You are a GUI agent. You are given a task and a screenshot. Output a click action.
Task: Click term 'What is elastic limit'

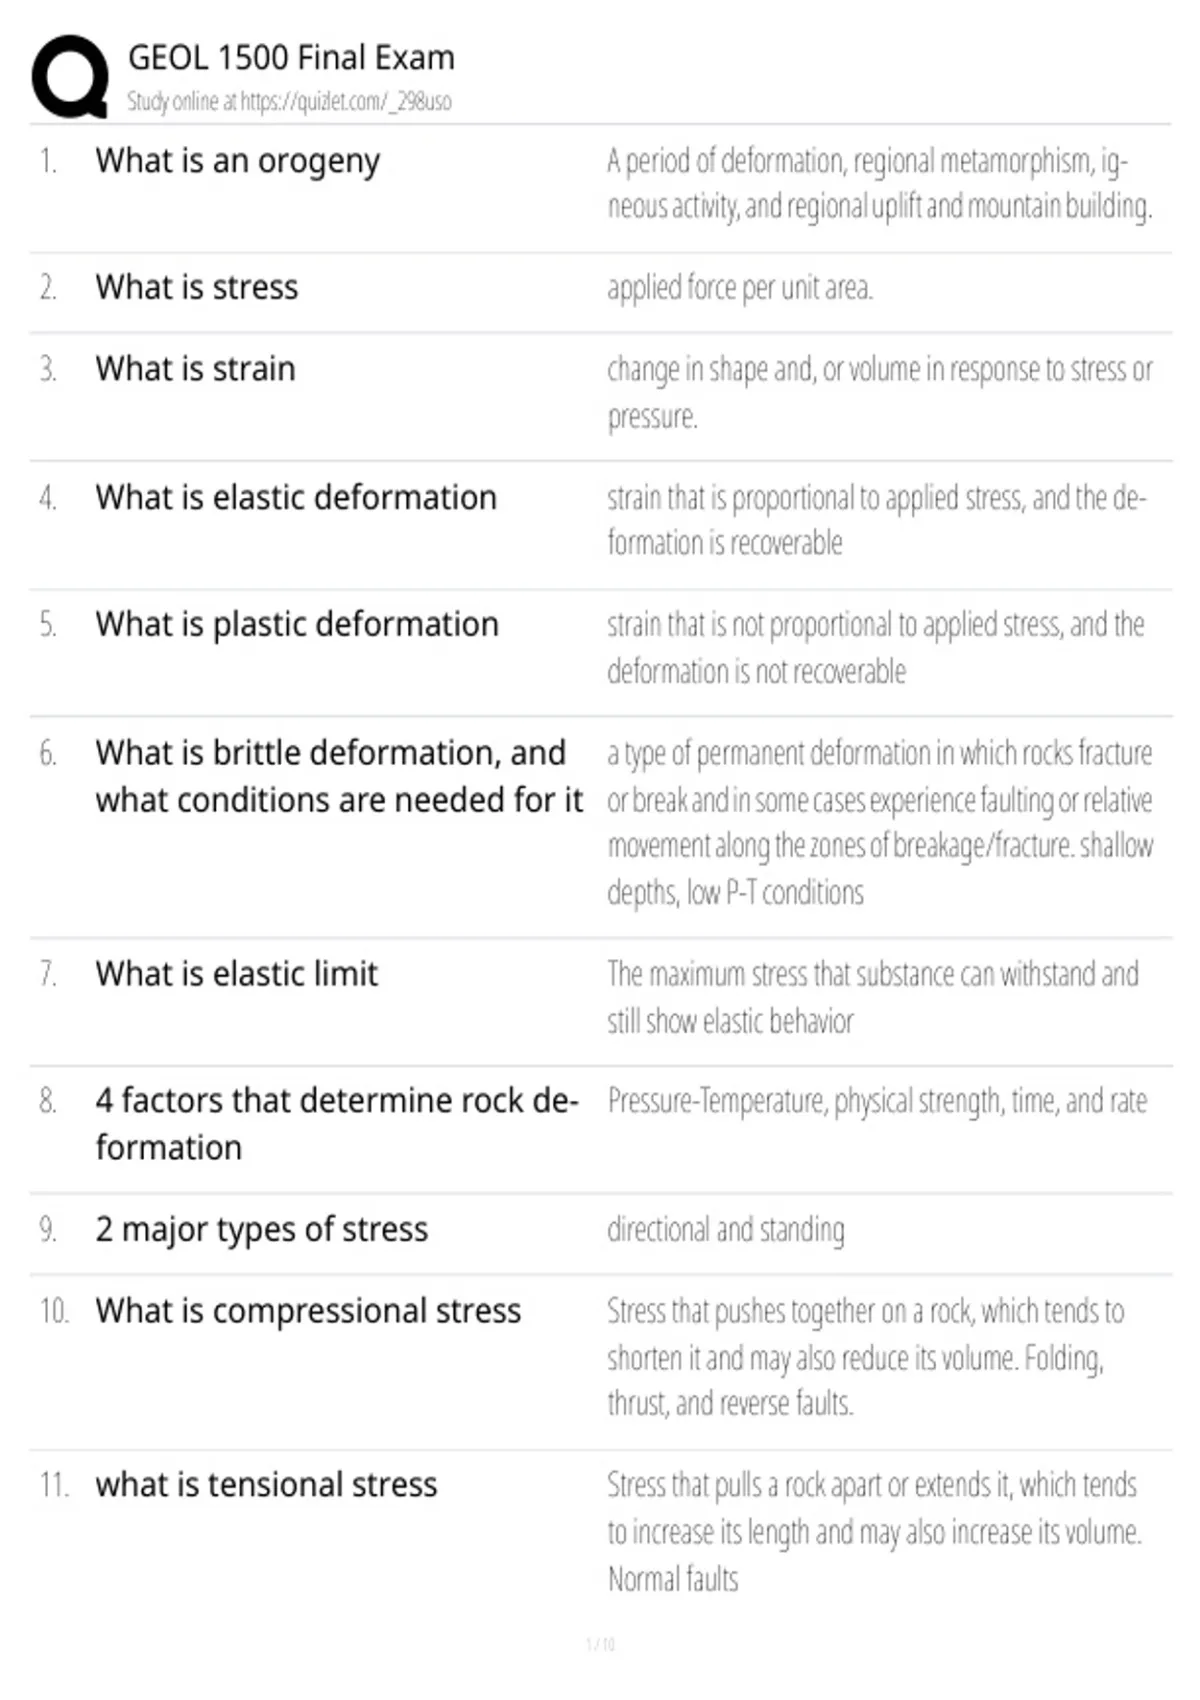coord(237,973)
